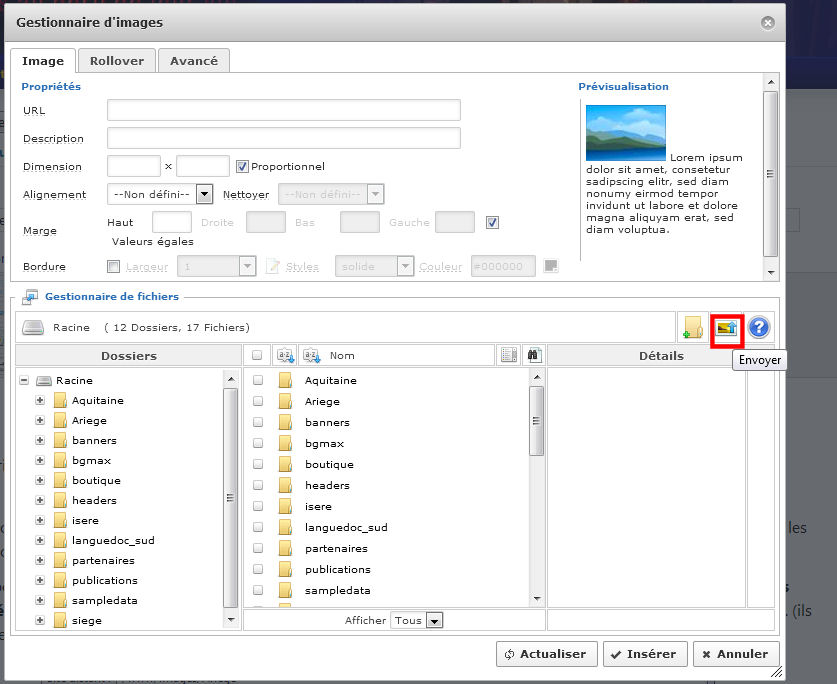Click the Annuler button
Image resolution: width=837 pixels, height=684 pixels.
736,654
